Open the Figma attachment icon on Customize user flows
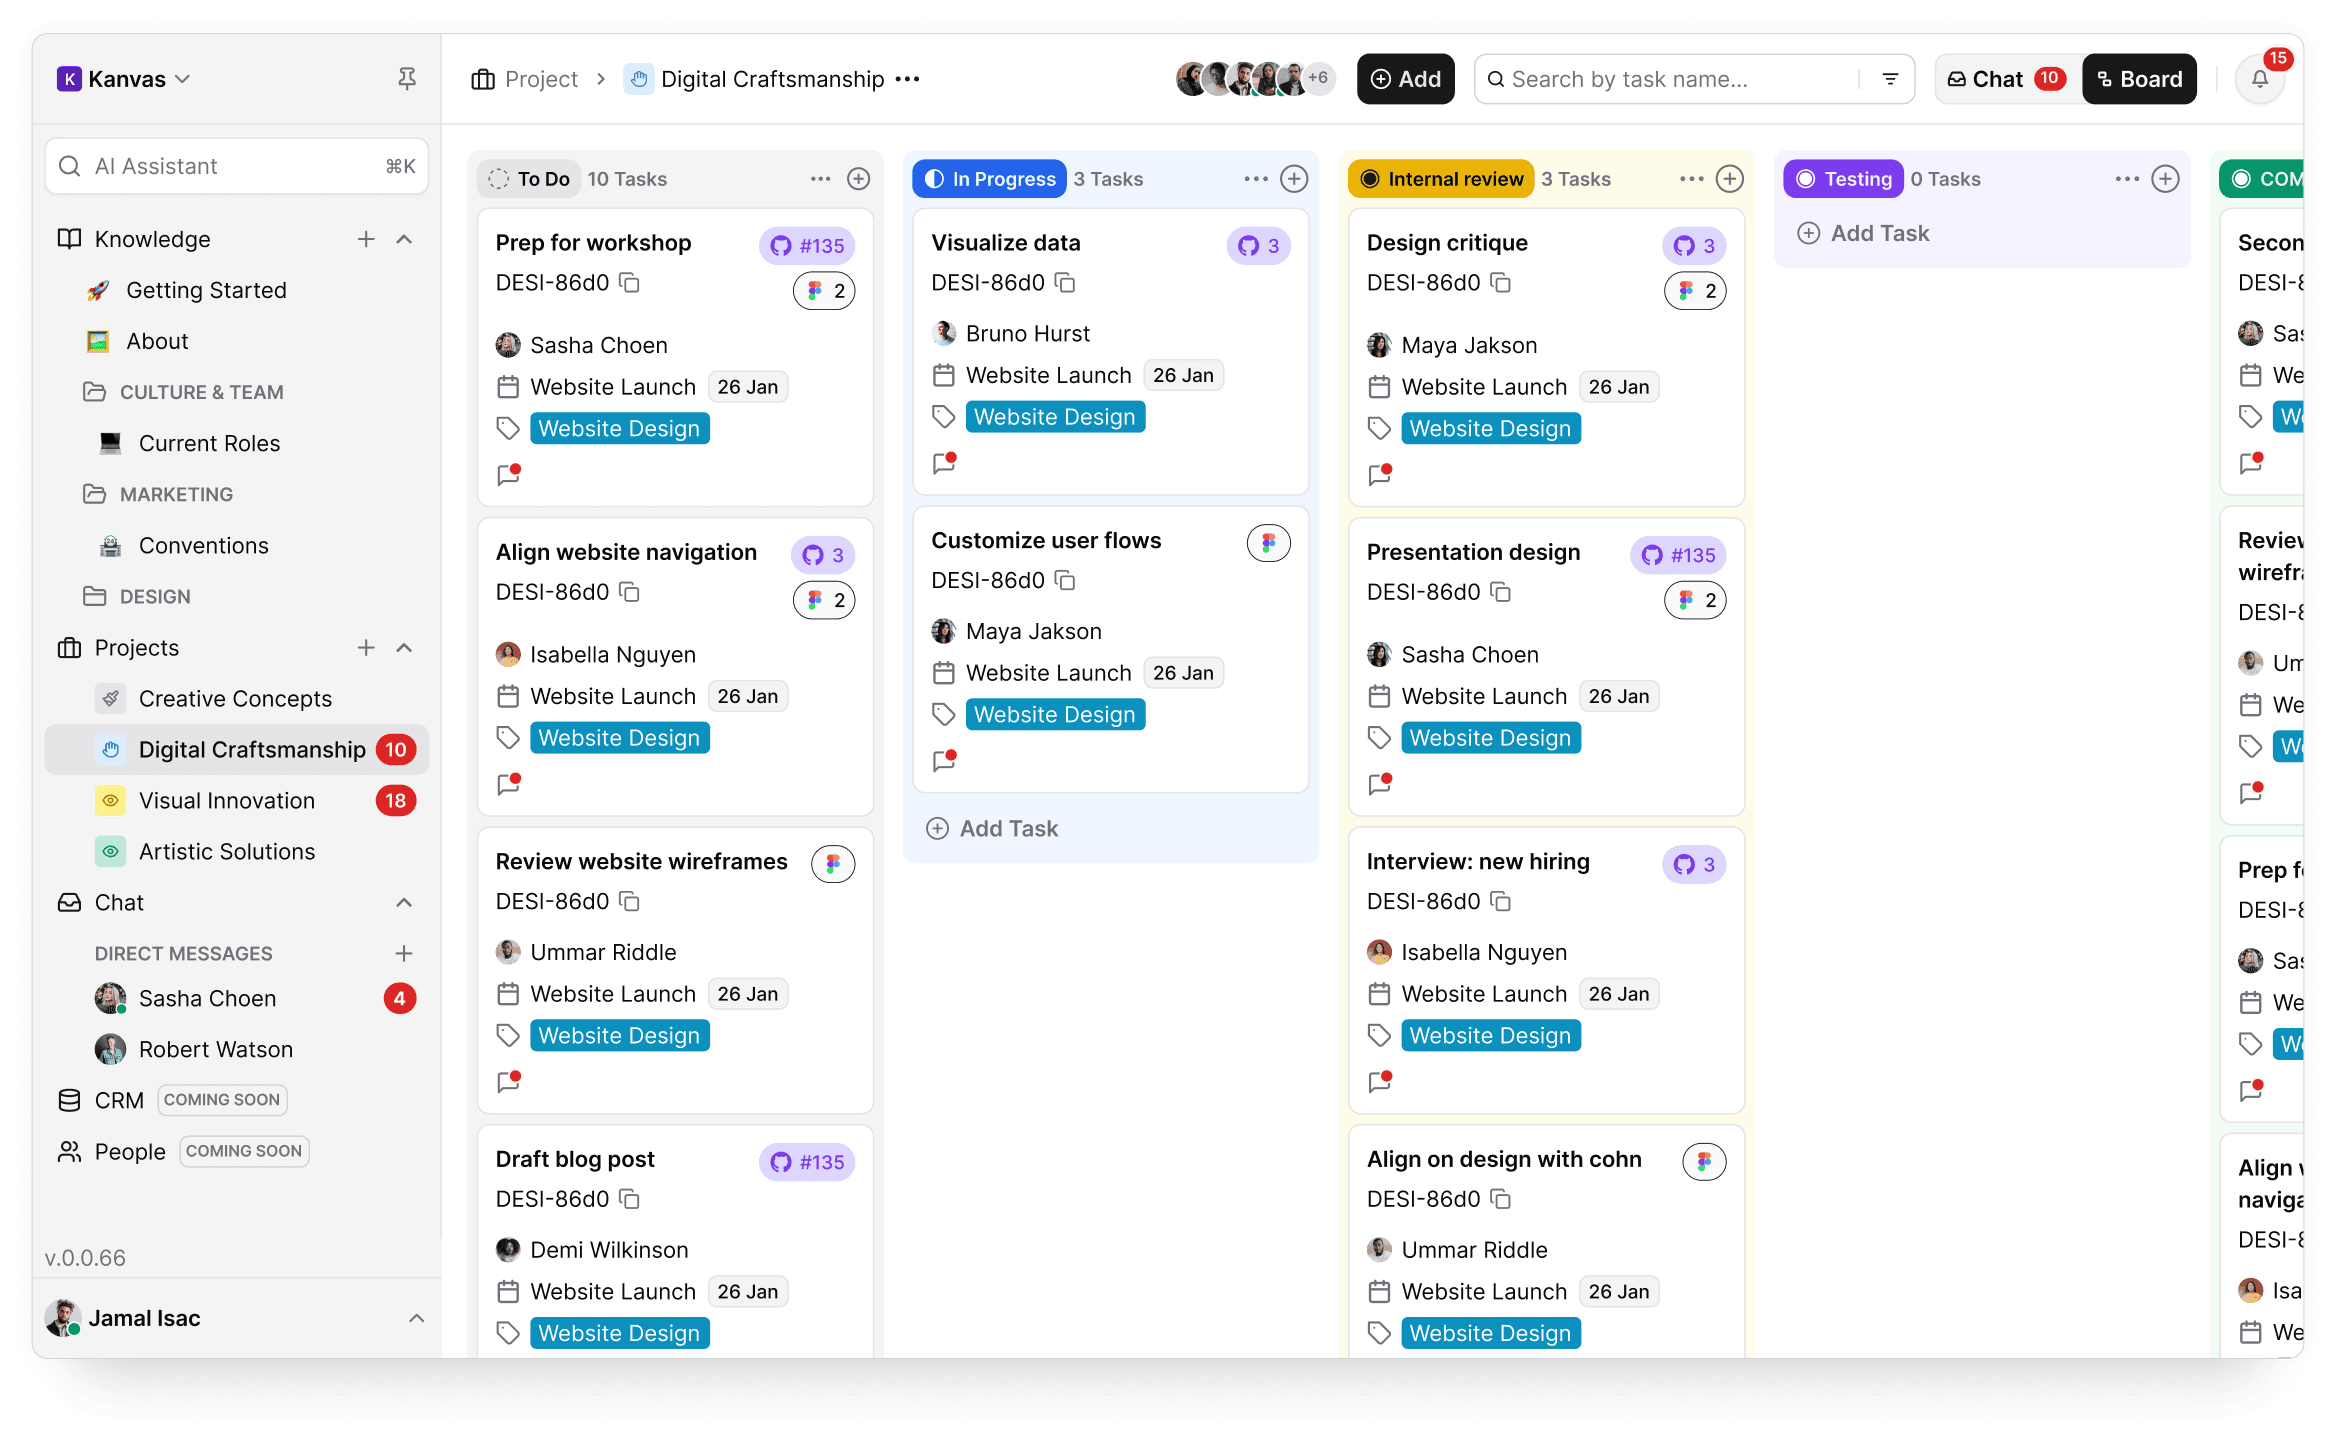Image resolution: width=2336 pixels, height=1439 pixels. tap(1268, 543)
